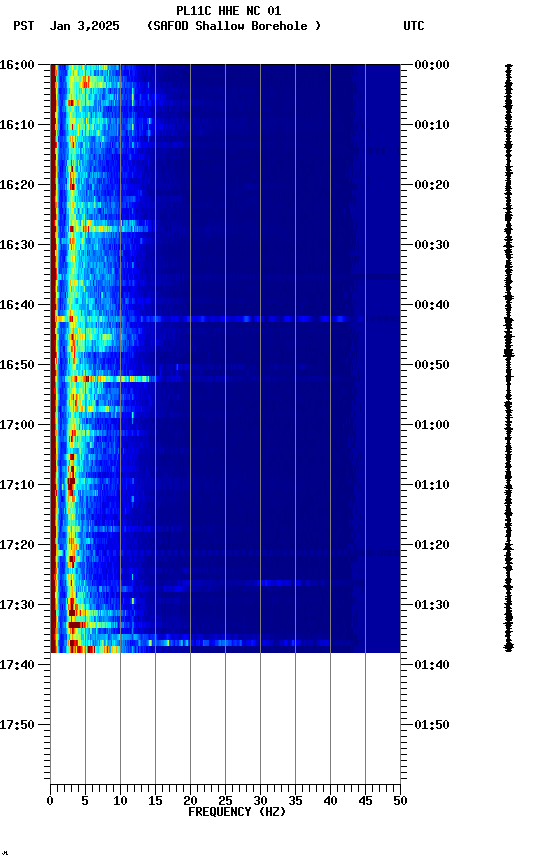Click the 25 Hz axis tick label
This screenshot has width=552, height=864.
click(x=225, y=801)
